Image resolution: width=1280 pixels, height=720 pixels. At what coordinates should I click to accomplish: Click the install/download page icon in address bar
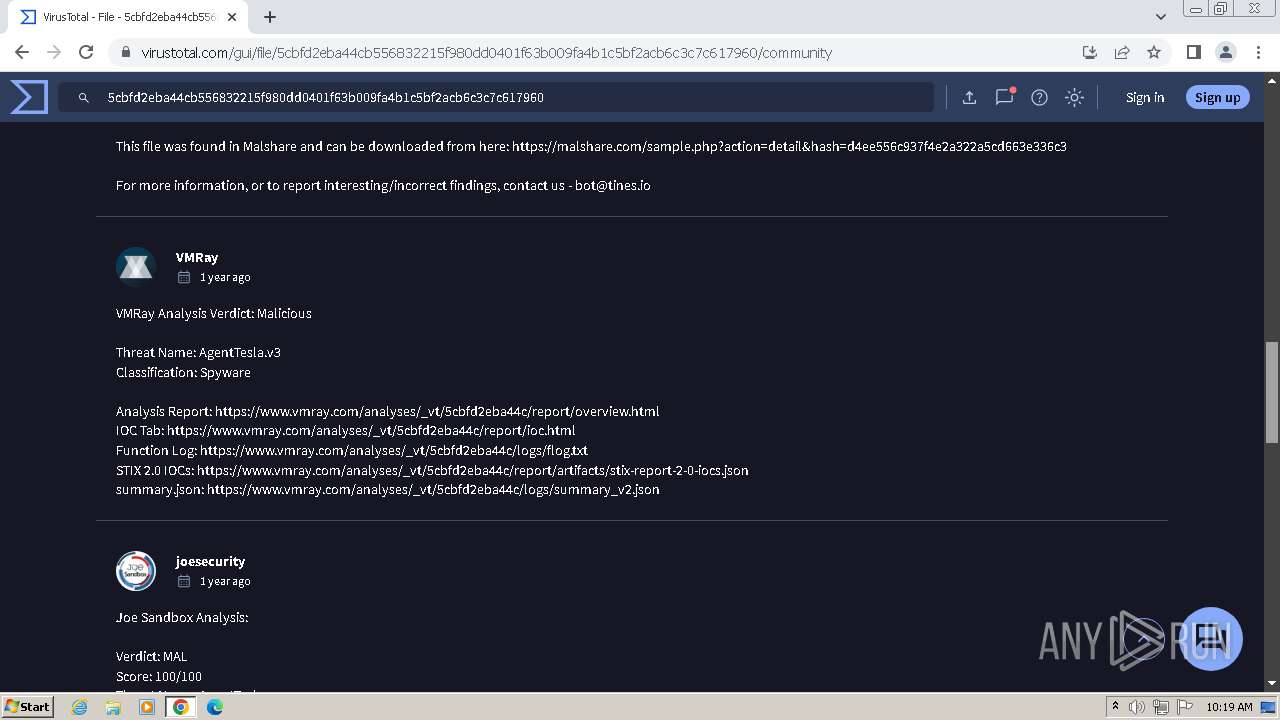click(x=1090, y=52)
